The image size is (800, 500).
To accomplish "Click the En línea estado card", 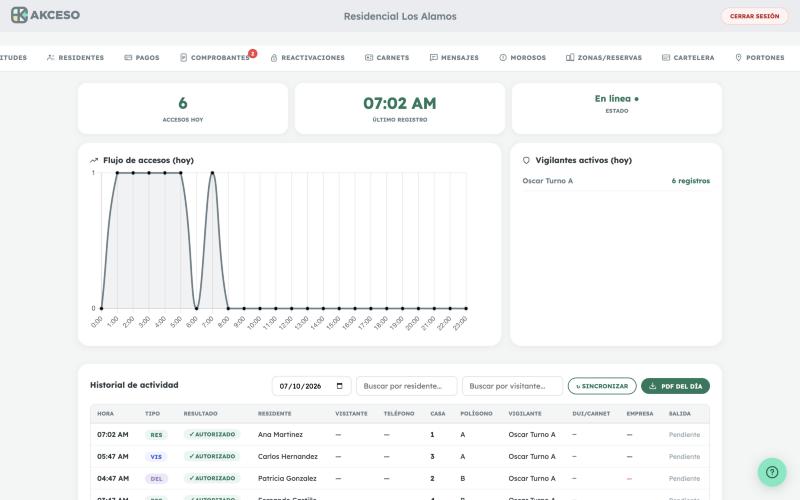I will [617, 109].
